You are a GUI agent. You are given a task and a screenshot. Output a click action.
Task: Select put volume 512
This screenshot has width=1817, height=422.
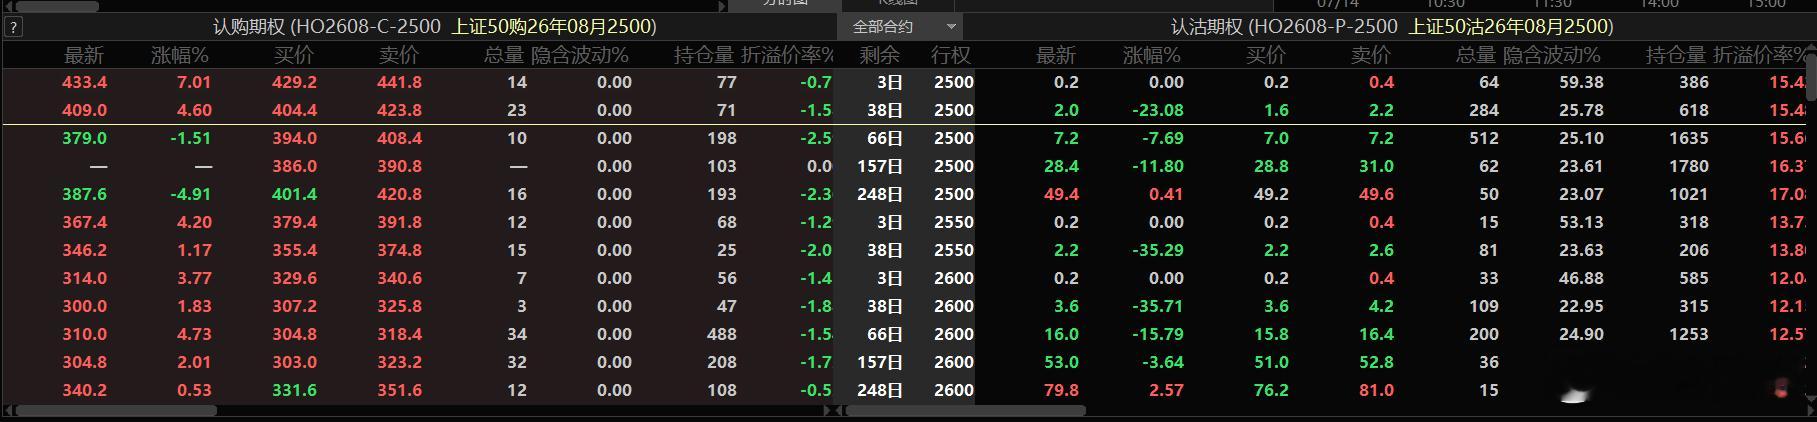click(1483, 138)
